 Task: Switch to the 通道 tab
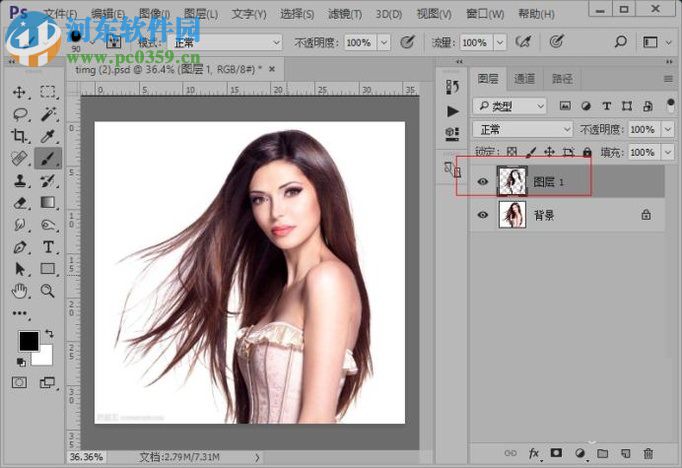click(524, 79)
